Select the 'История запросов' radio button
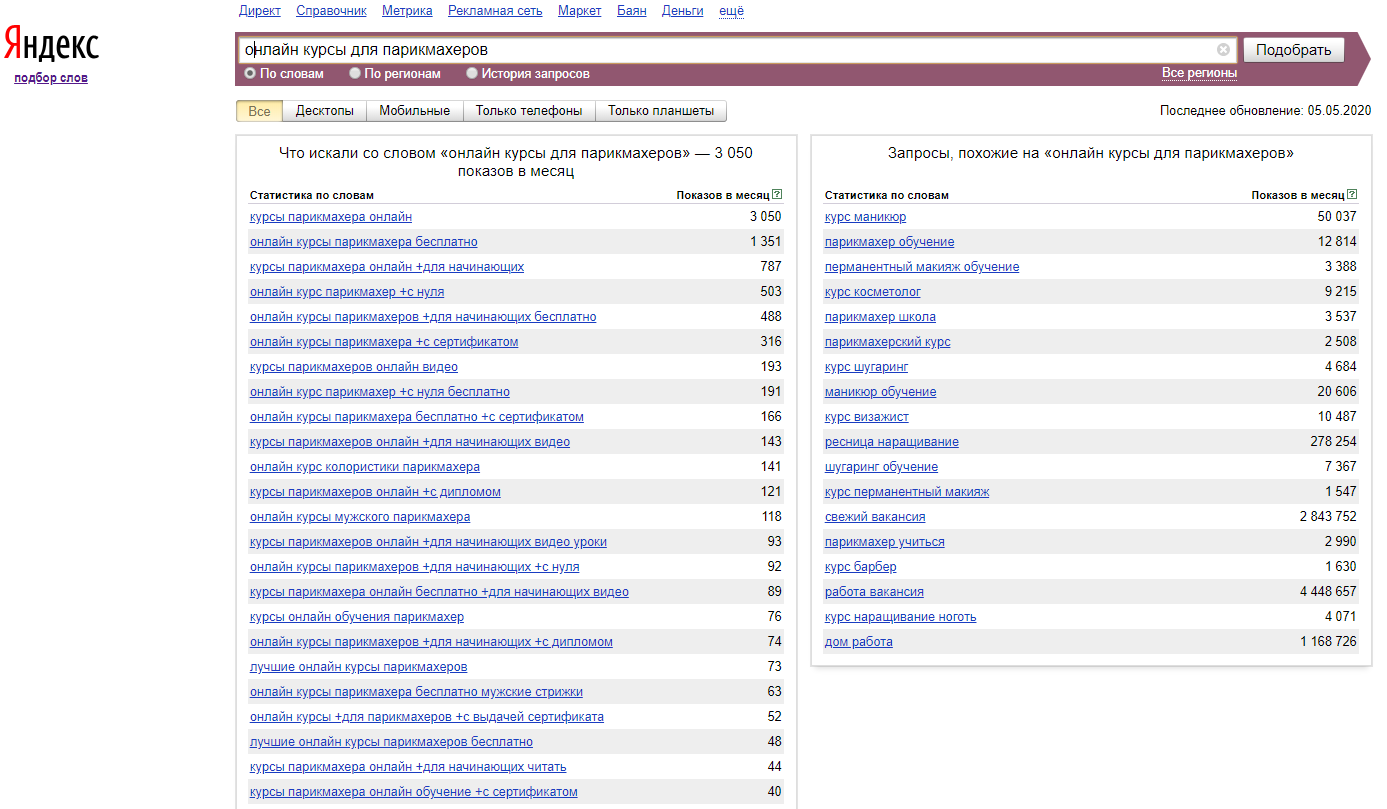 coord(472,73)
